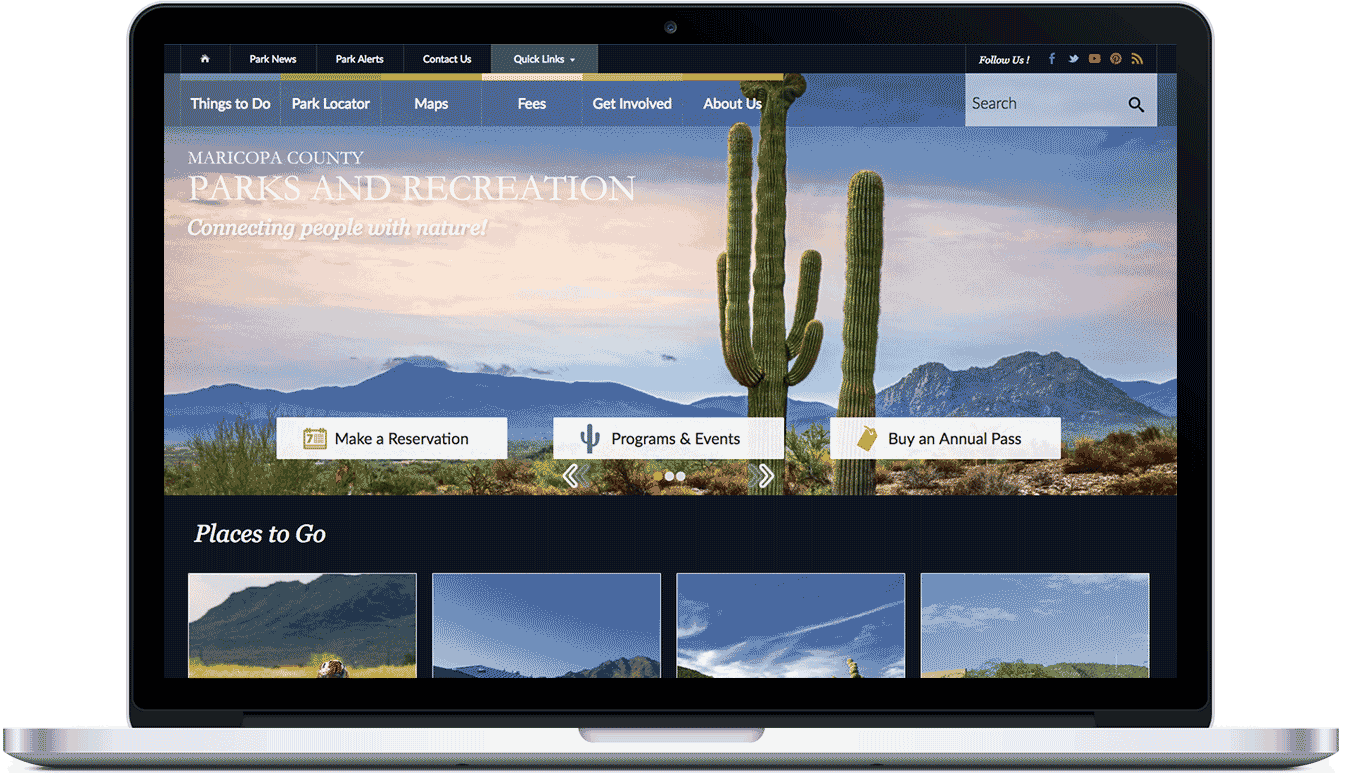Select the third carousel dot

click(x=681, y=477)
